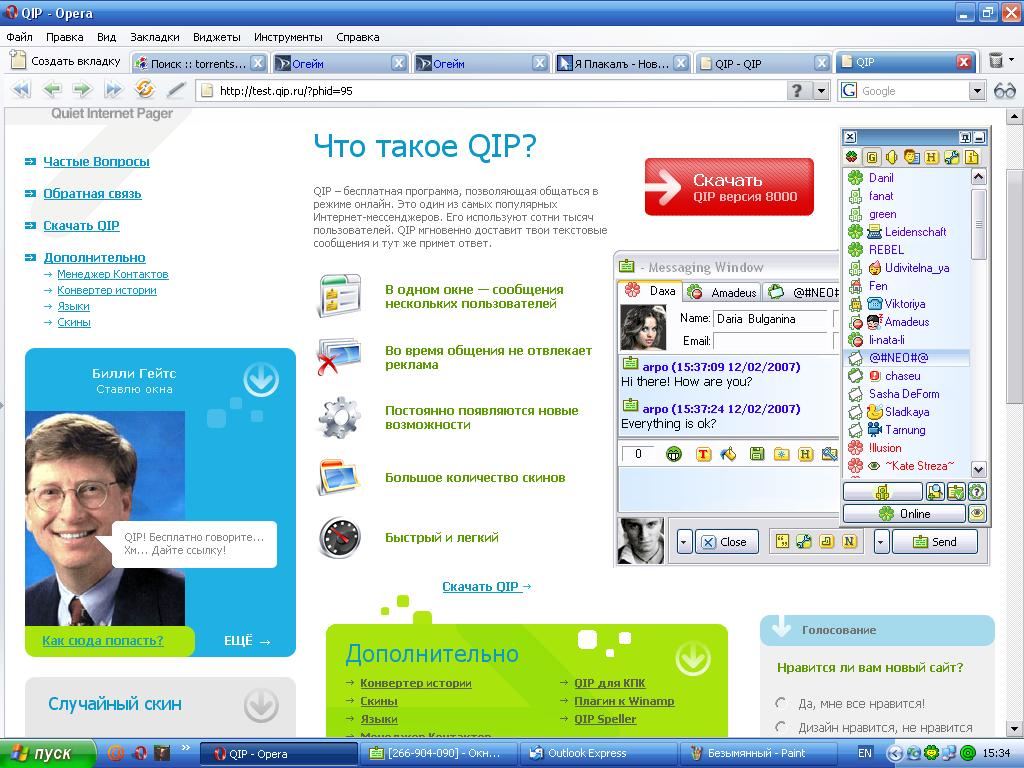
Task: Click the wand (pencil) icon in the toolbar
Action: click(x=175, y=89)
